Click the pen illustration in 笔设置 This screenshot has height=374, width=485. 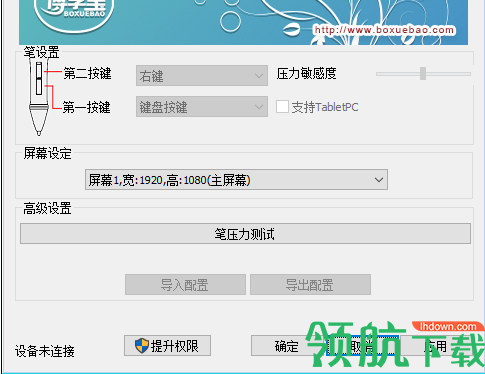click(39, 98)
